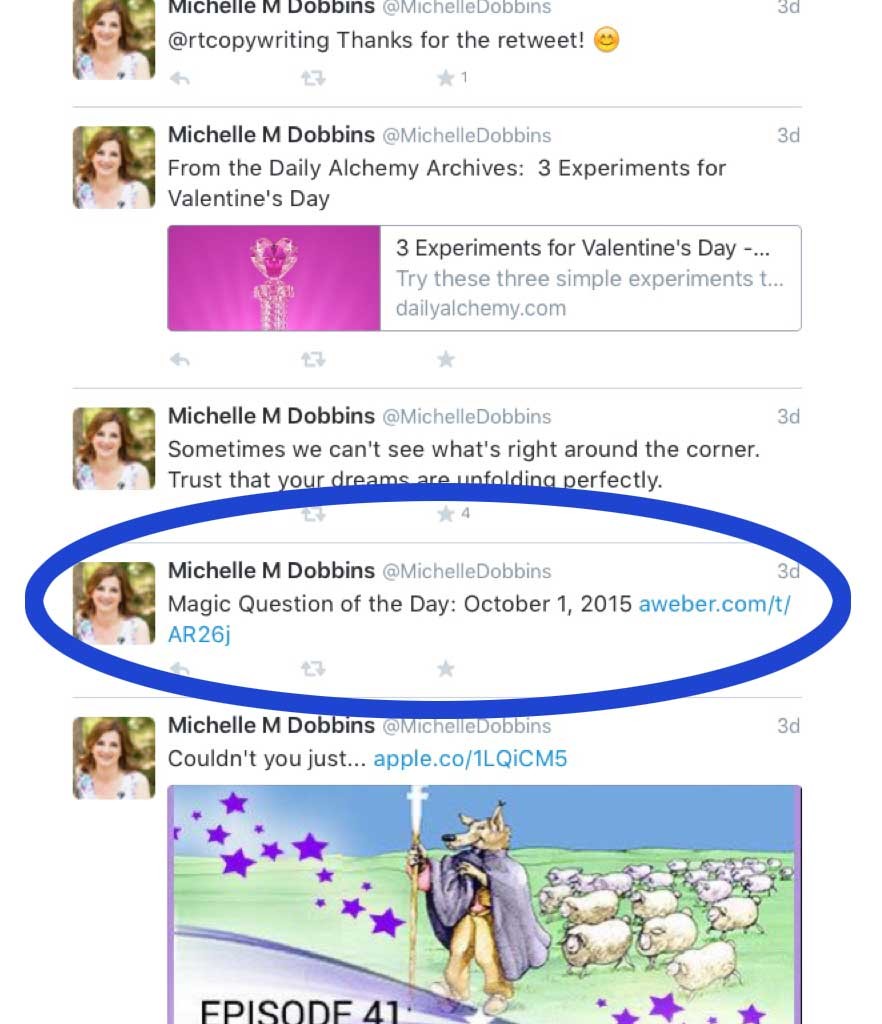Image resolution: width=882 pixels, height=1024 pixels.
Task: Open the avatar on the Valentine's Day tweet
Action: 114,168
